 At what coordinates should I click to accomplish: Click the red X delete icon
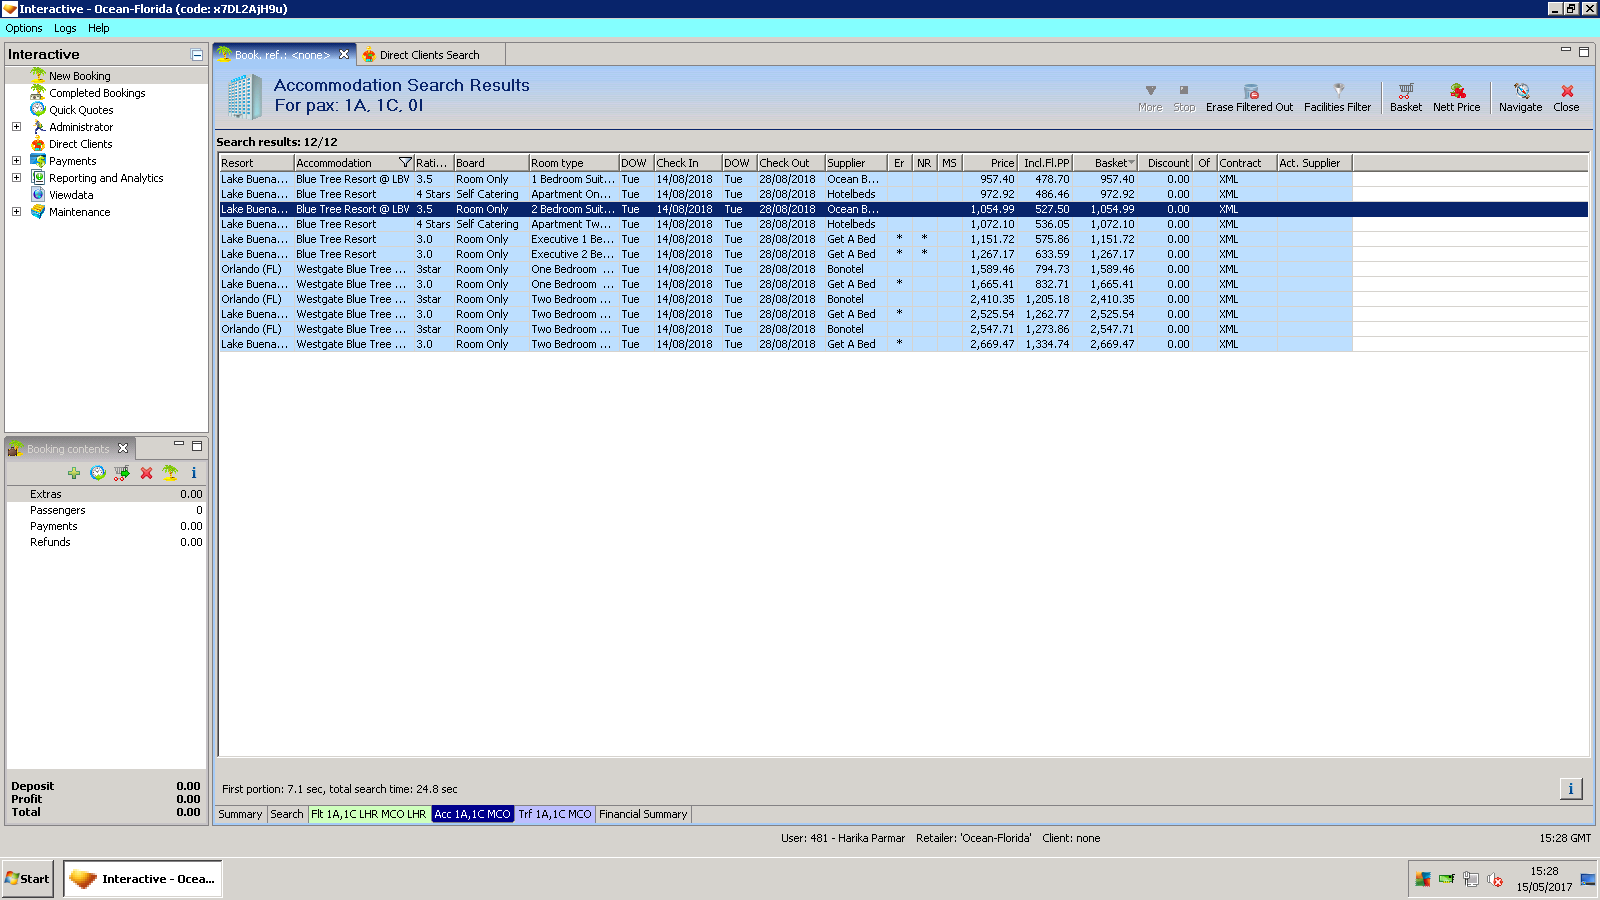pos(146,473)
